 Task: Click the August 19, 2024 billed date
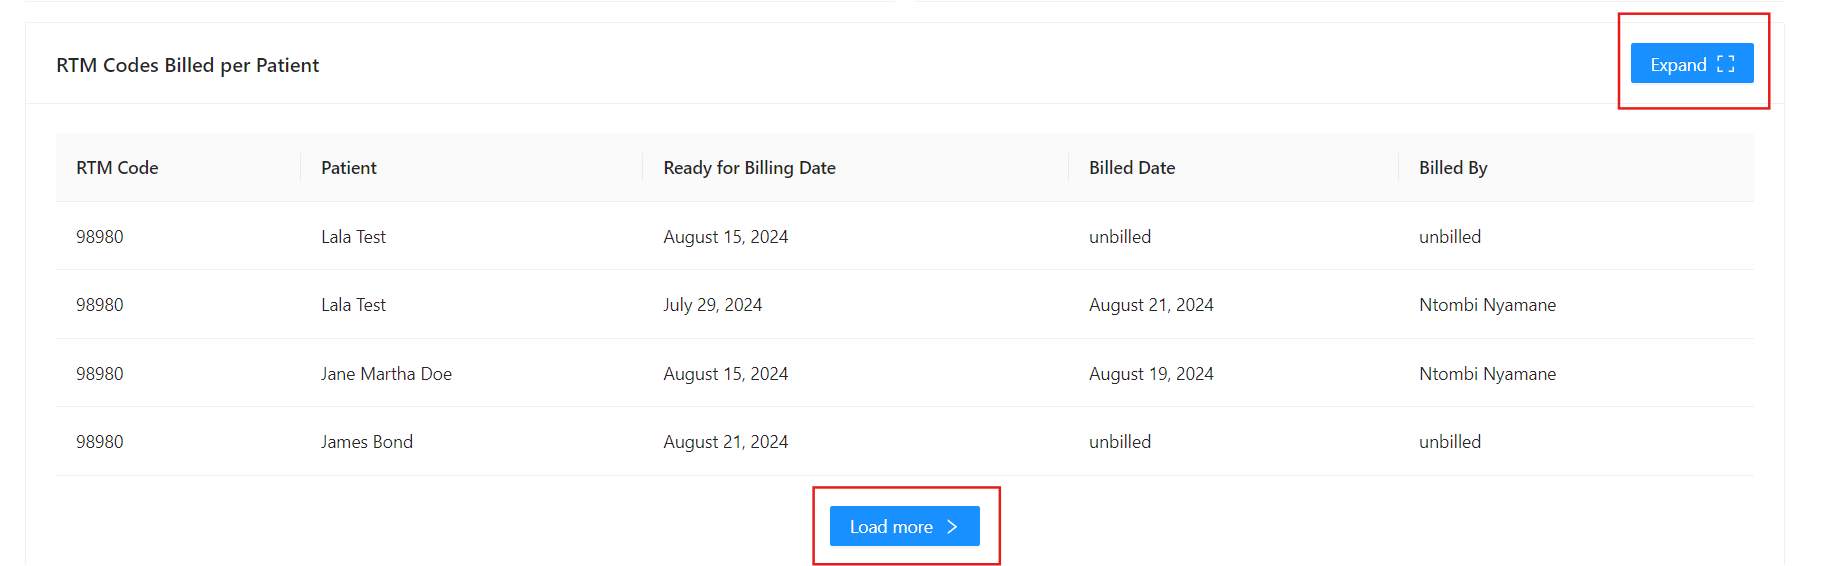[1151, 374]
